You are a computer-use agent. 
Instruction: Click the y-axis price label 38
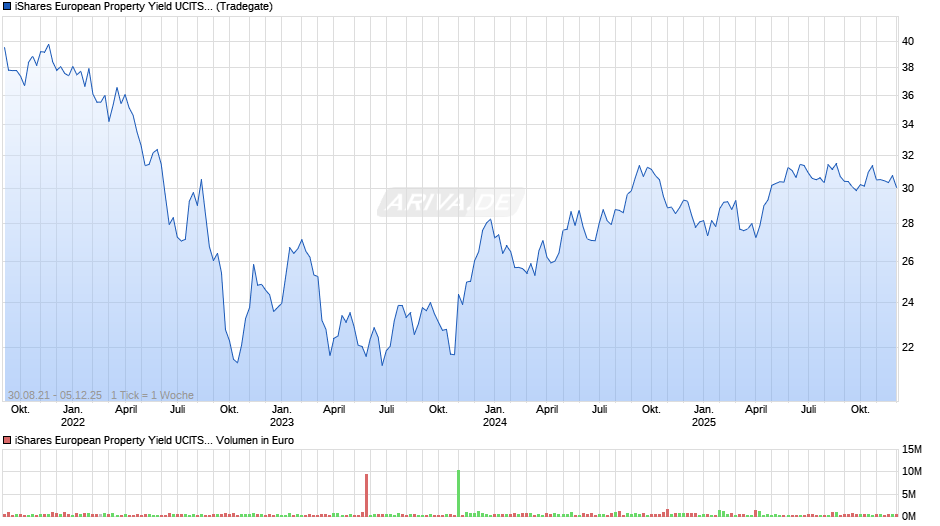[908, 68]
